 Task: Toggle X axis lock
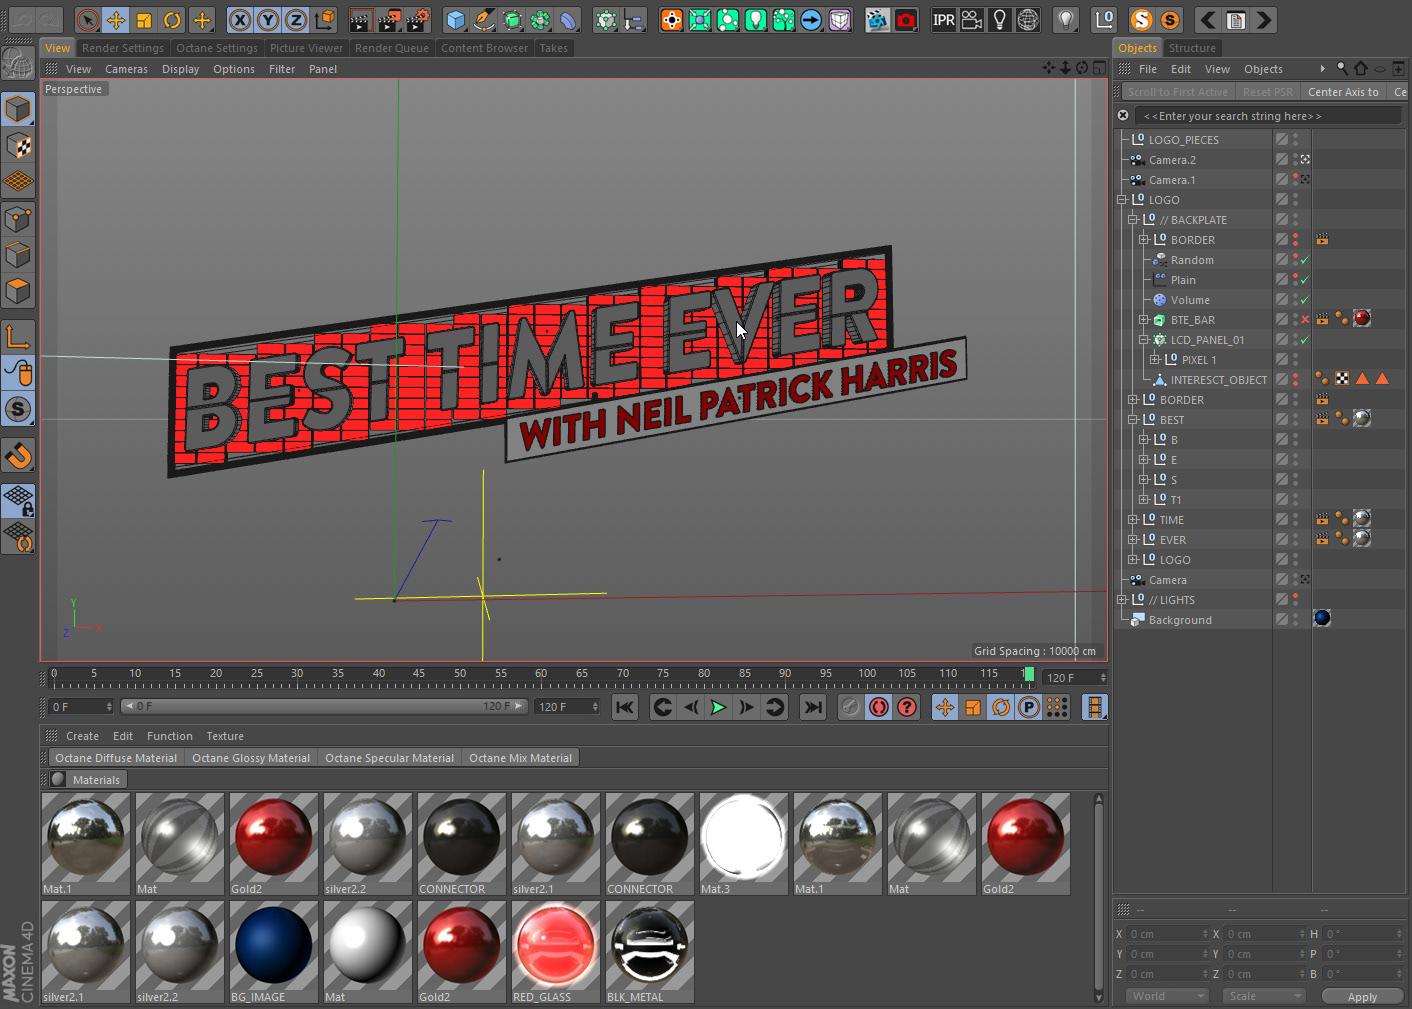[240, 20]
